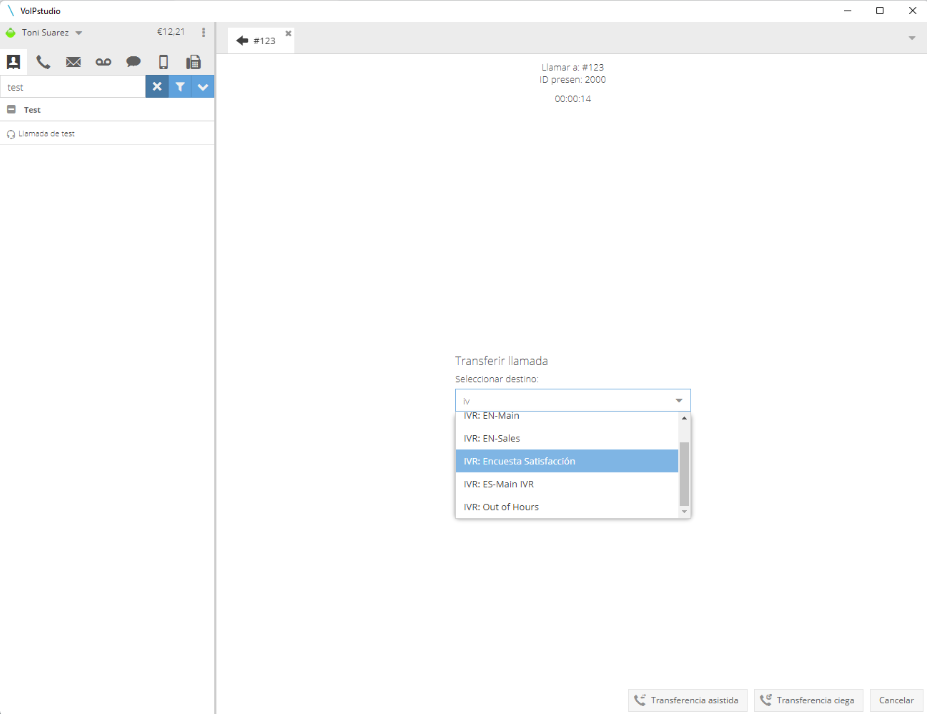The width and height of the screenshot is (927, 714).
Task: Open the mobile phone SMS icon
Action: 163,62
